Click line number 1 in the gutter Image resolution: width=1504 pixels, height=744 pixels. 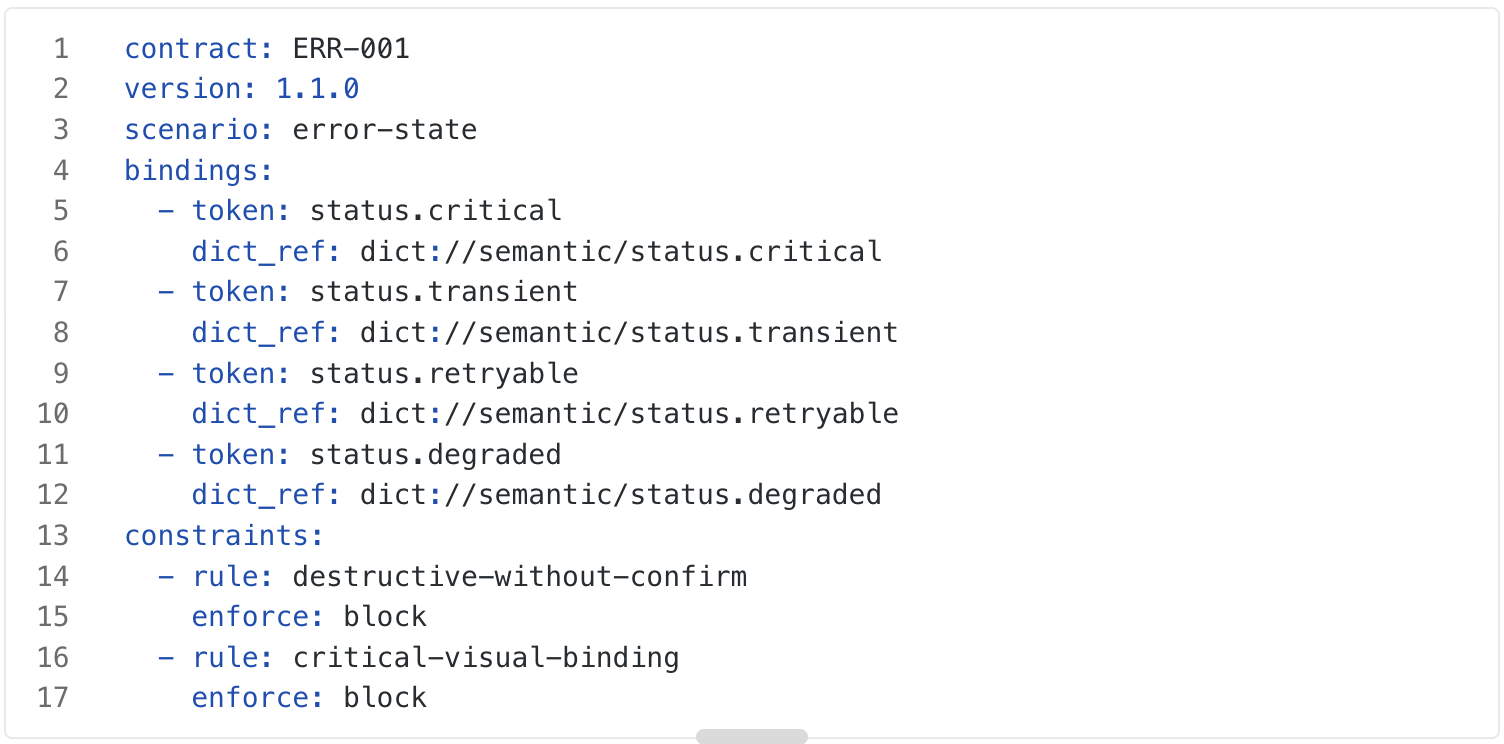coord(61,48)
